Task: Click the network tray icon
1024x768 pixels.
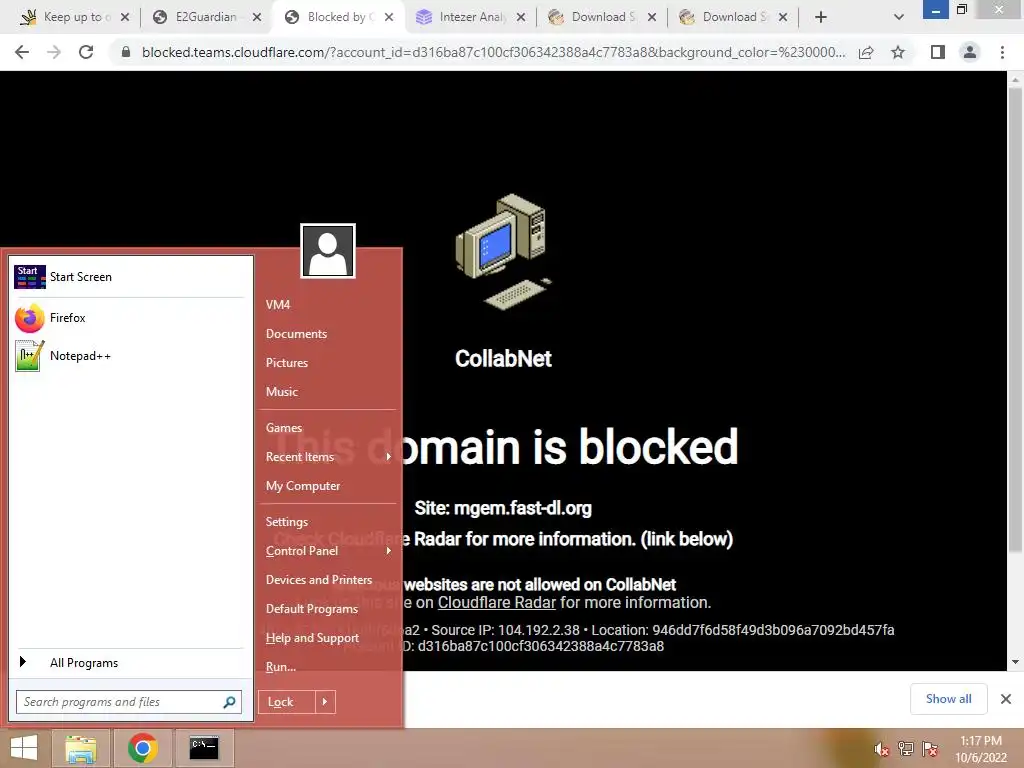Action: 906,749
